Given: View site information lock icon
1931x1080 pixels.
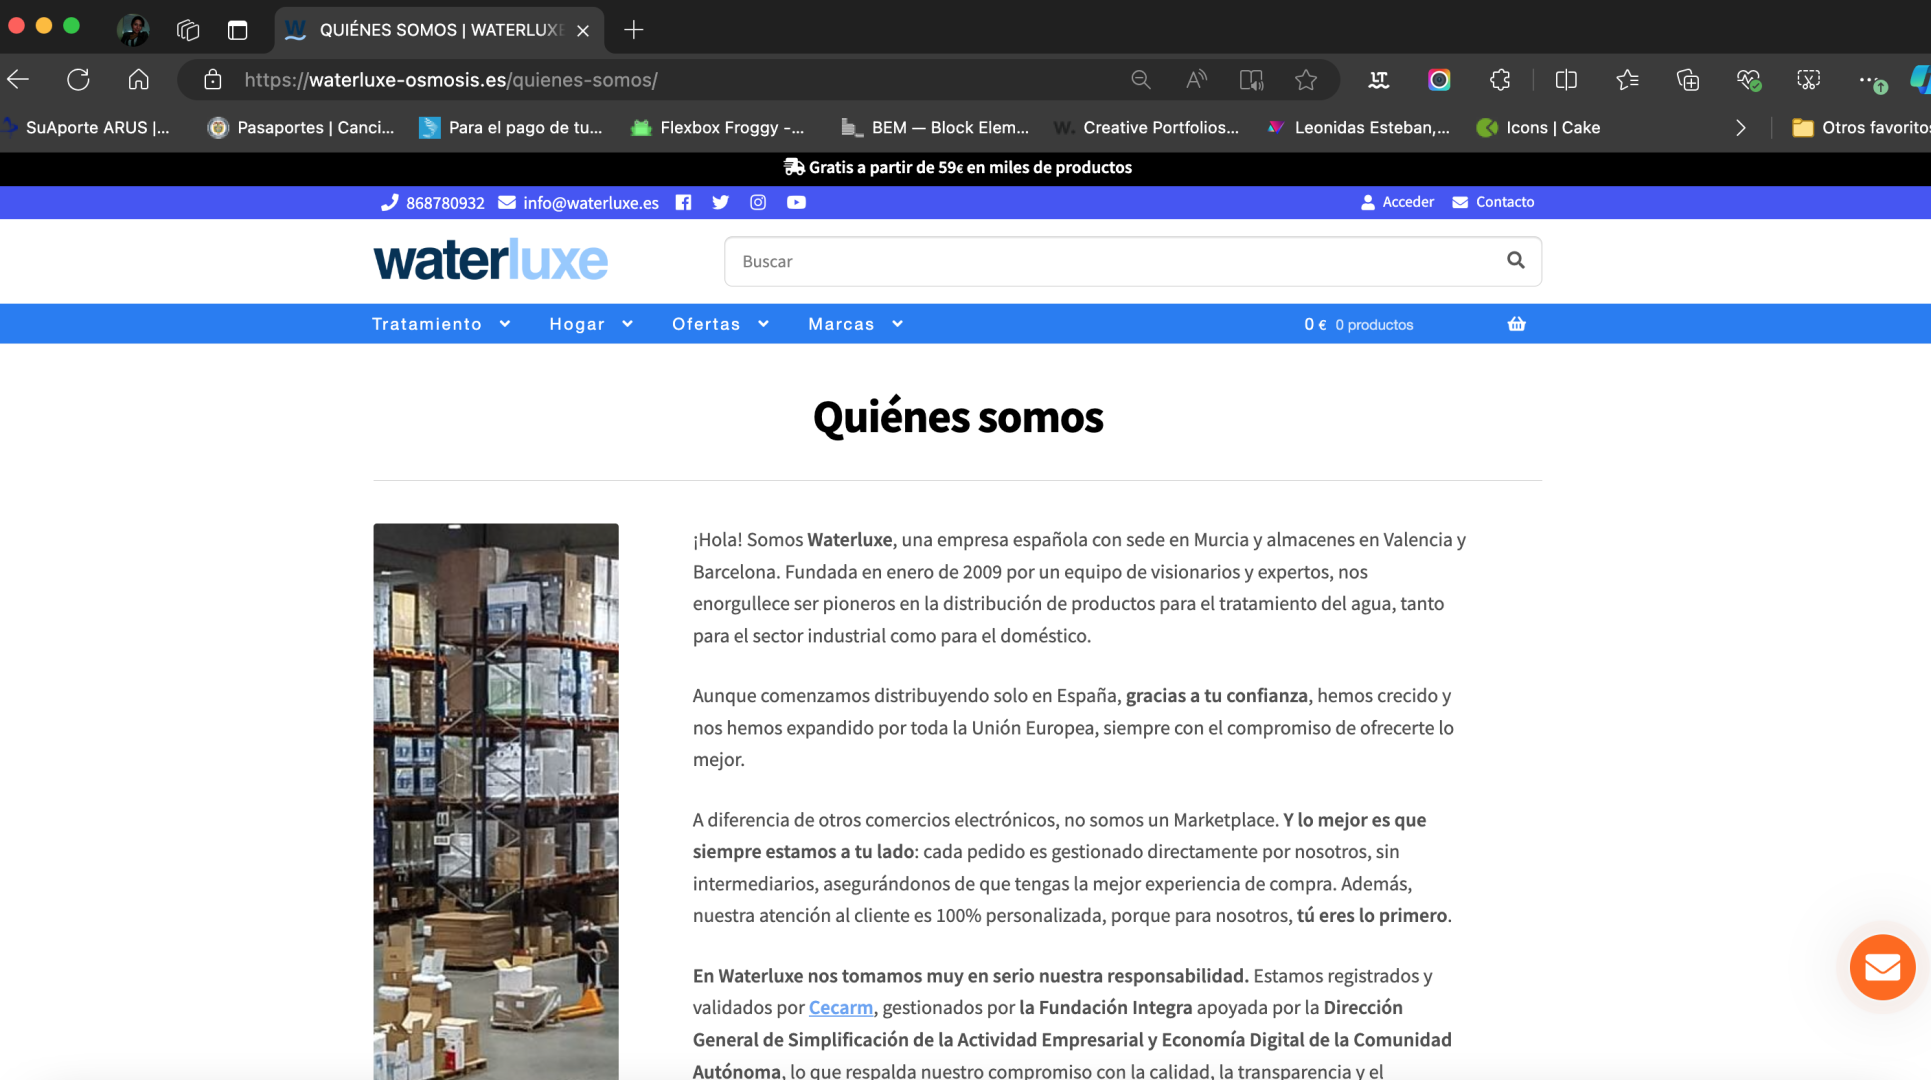Looking at the screenshot, I should [212, 80].
